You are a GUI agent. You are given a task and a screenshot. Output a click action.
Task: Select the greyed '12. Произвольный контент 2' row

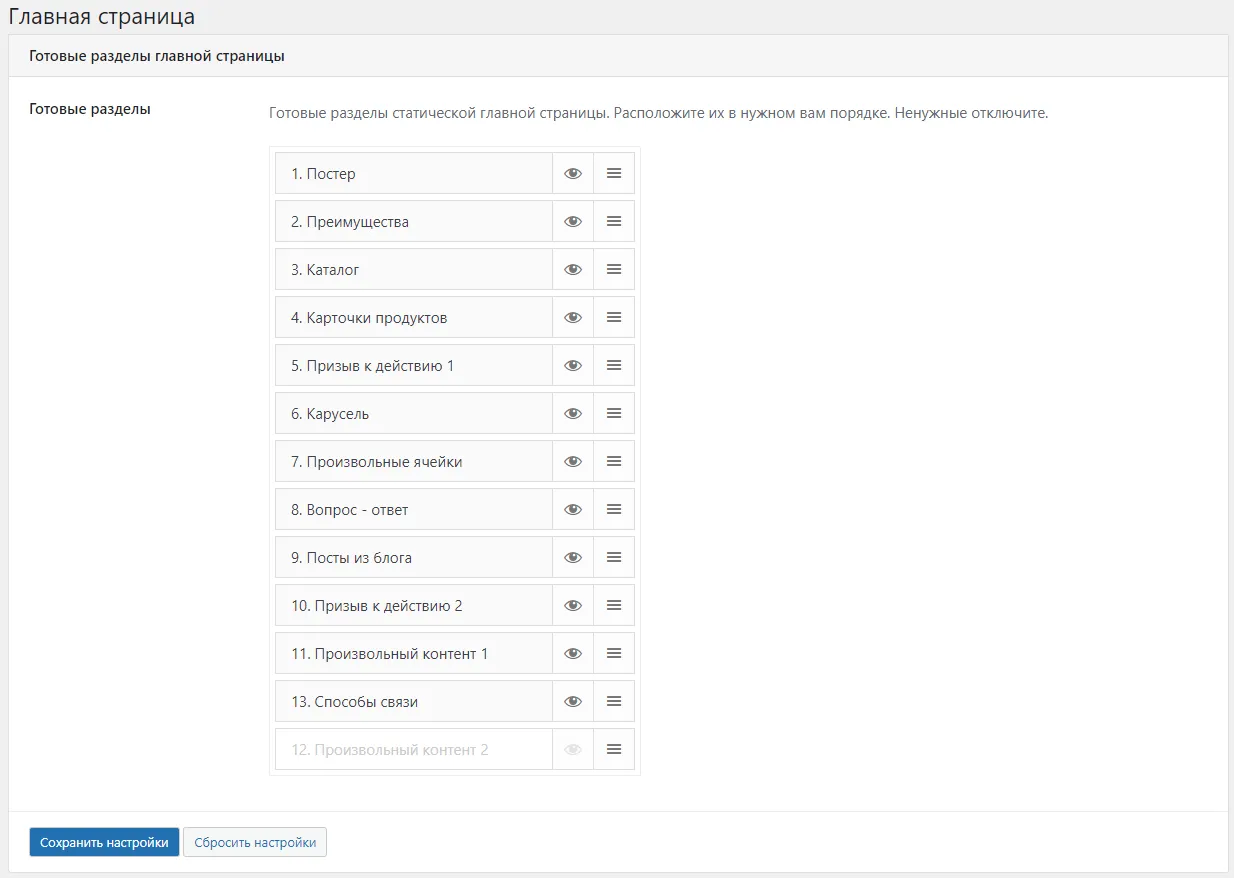tap(414, 749)
